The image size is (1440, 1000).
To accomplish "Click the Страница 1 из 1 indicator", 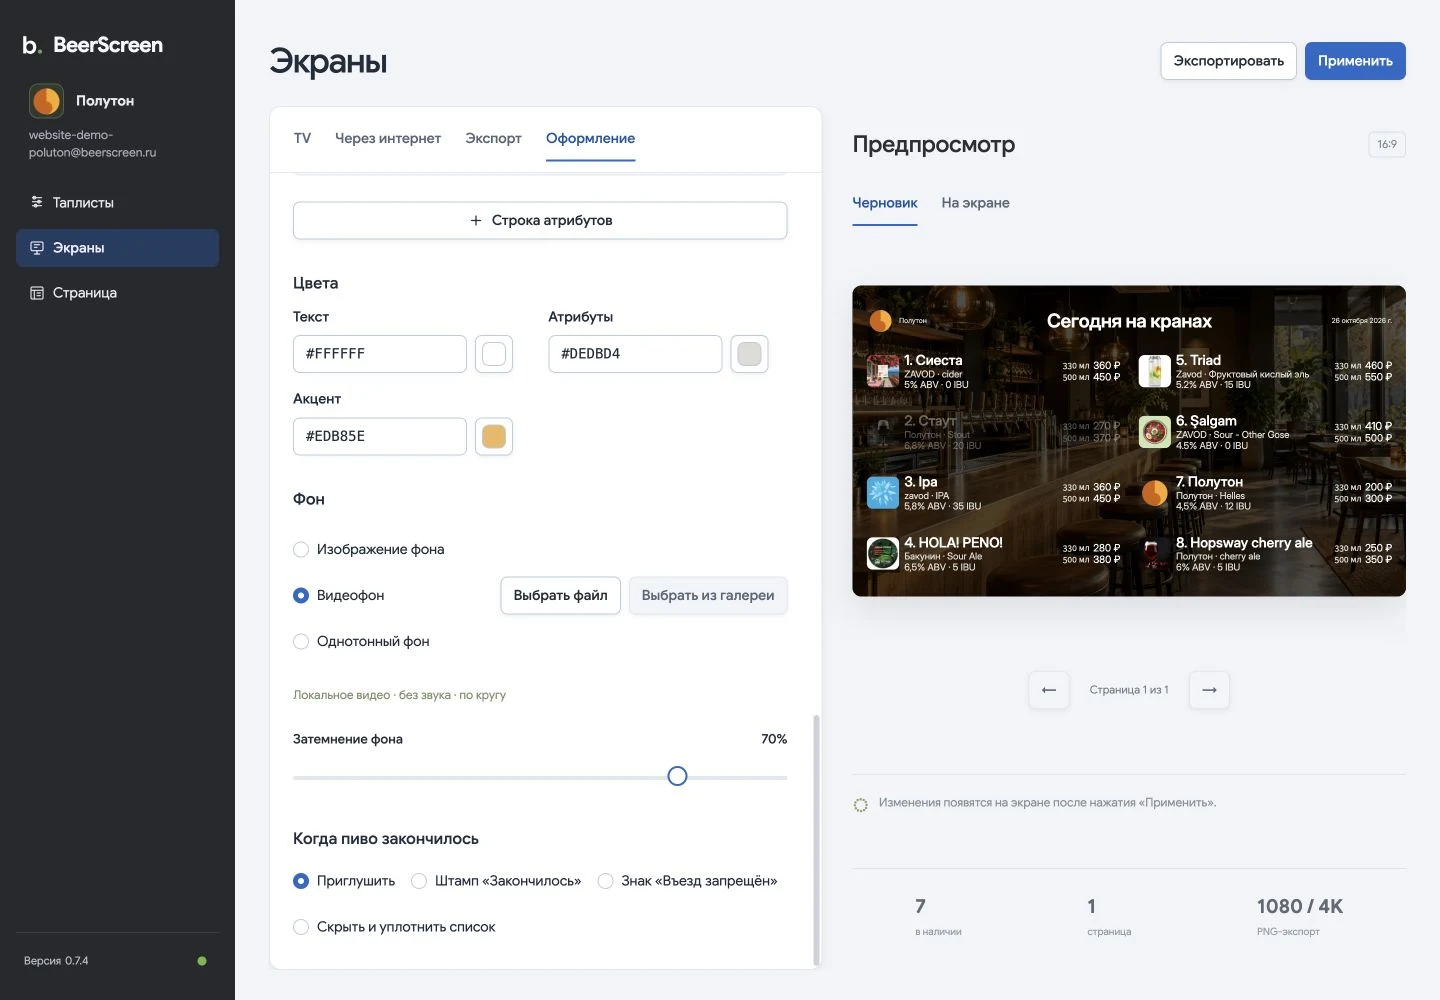I will pyautogui.click(x=1129, y=690).
